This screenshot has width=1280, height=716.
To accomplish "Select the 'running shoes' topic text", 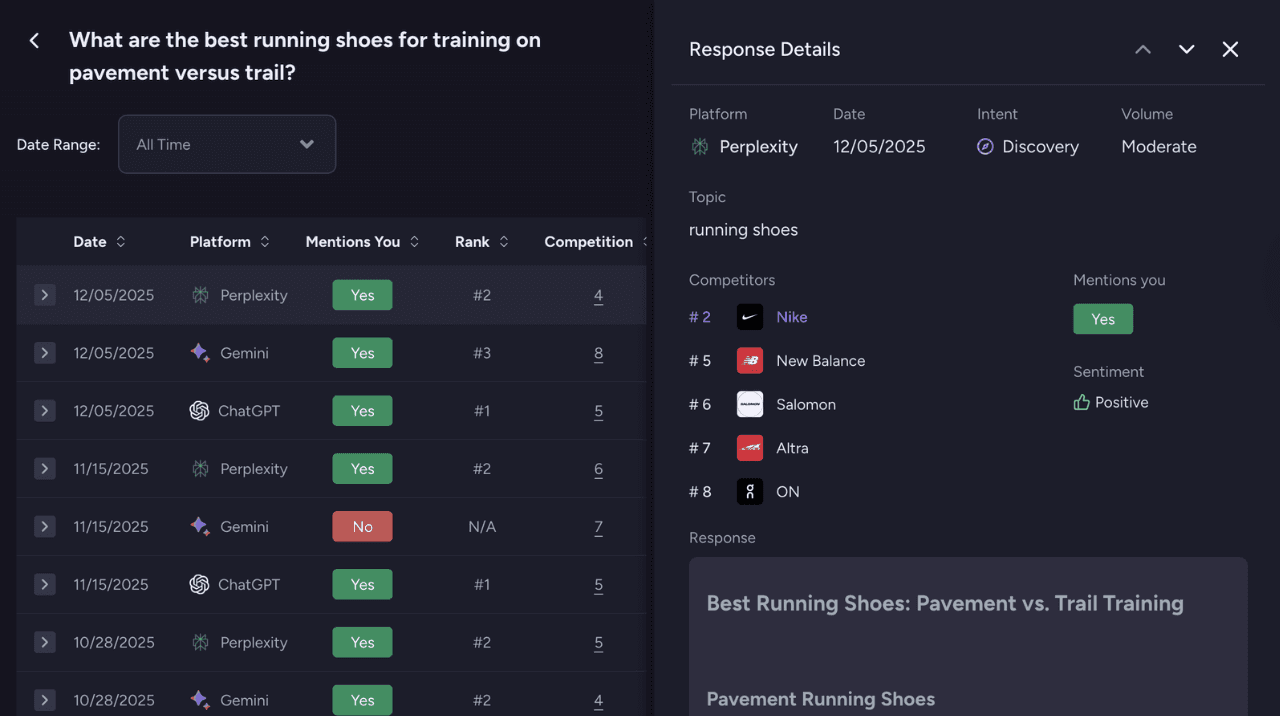I will [743, 230].
